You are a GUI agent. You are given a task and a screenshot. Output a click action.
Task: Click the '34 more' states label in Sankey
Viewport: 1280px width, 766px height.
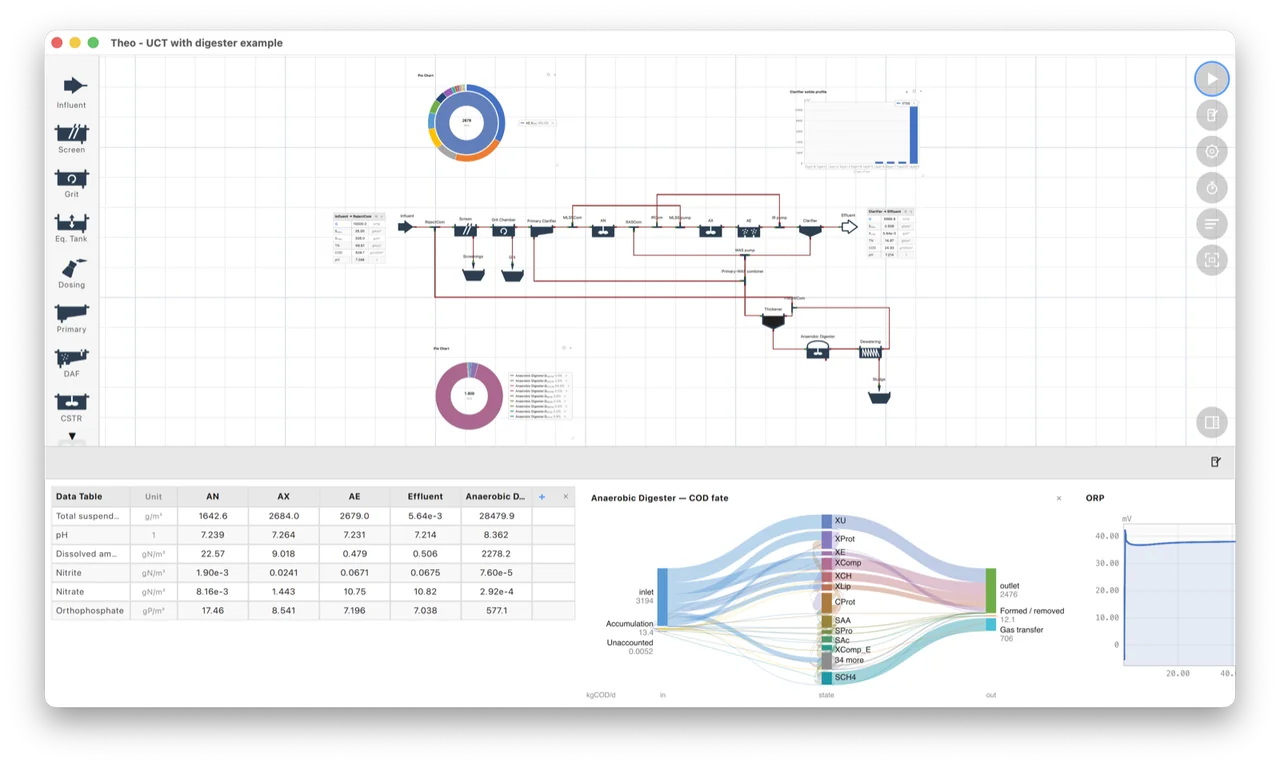click(849, 661)
